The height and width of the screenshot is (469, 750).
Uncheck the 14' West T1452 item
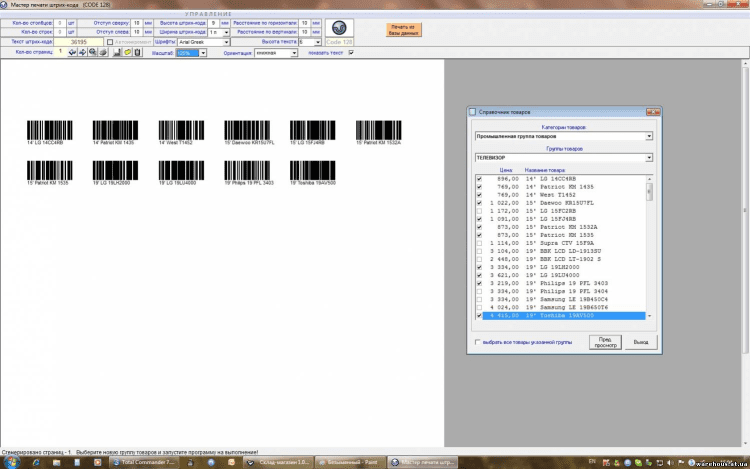479,195
